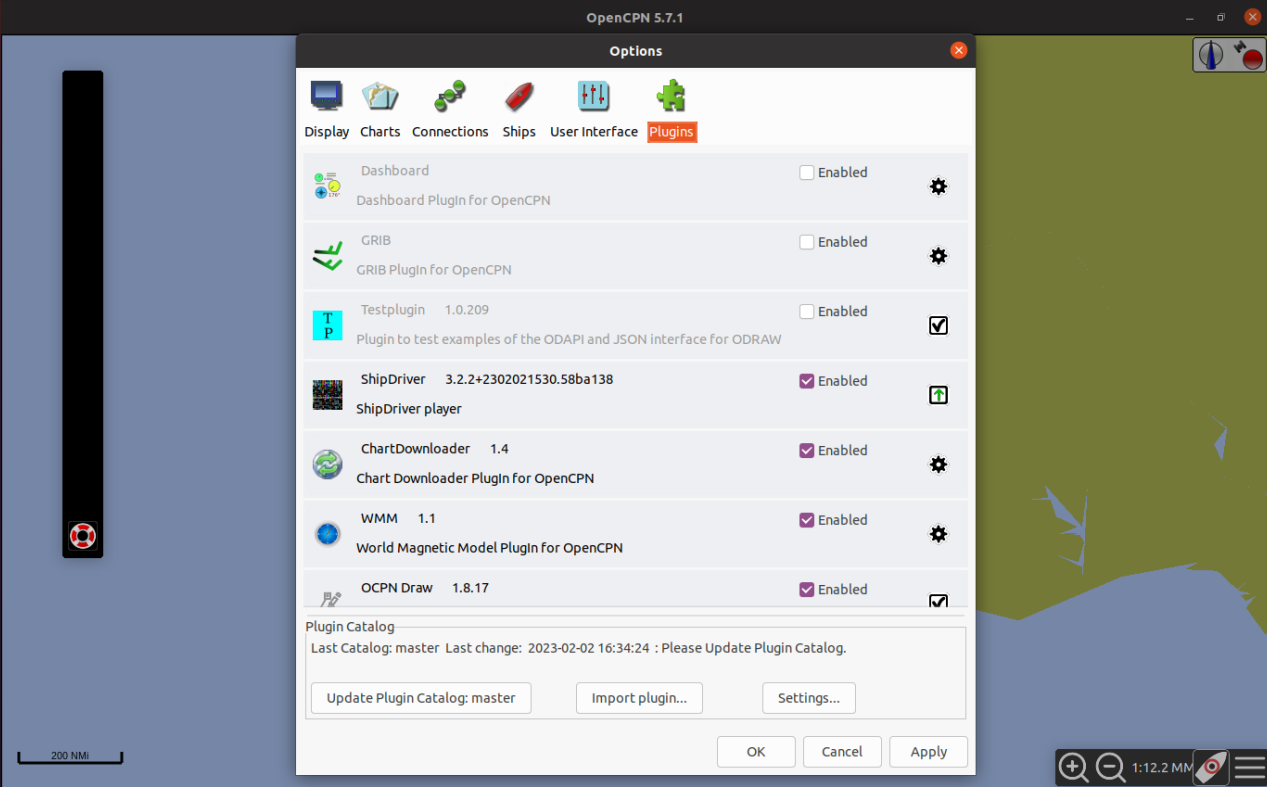This screenshot has width=1267, height=787.
Task: Click the ShipDriver update arrow icon
Action: tap(938, 395)
